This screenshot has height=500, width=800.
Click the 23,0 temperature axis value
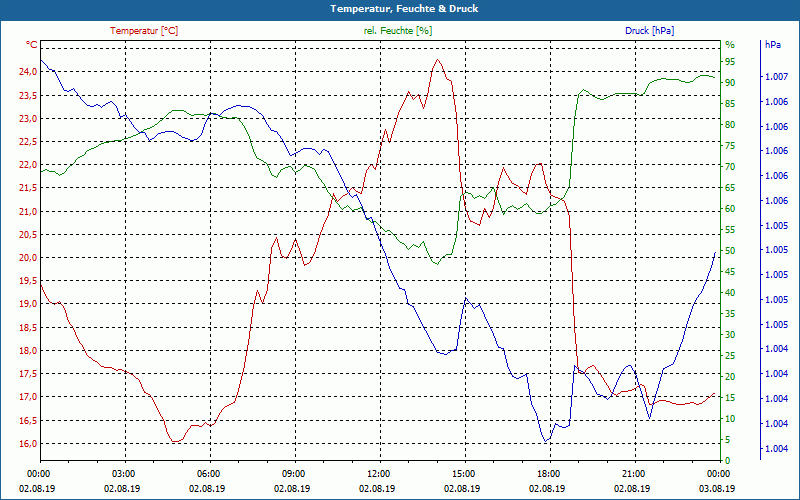(x=28, y=118)
